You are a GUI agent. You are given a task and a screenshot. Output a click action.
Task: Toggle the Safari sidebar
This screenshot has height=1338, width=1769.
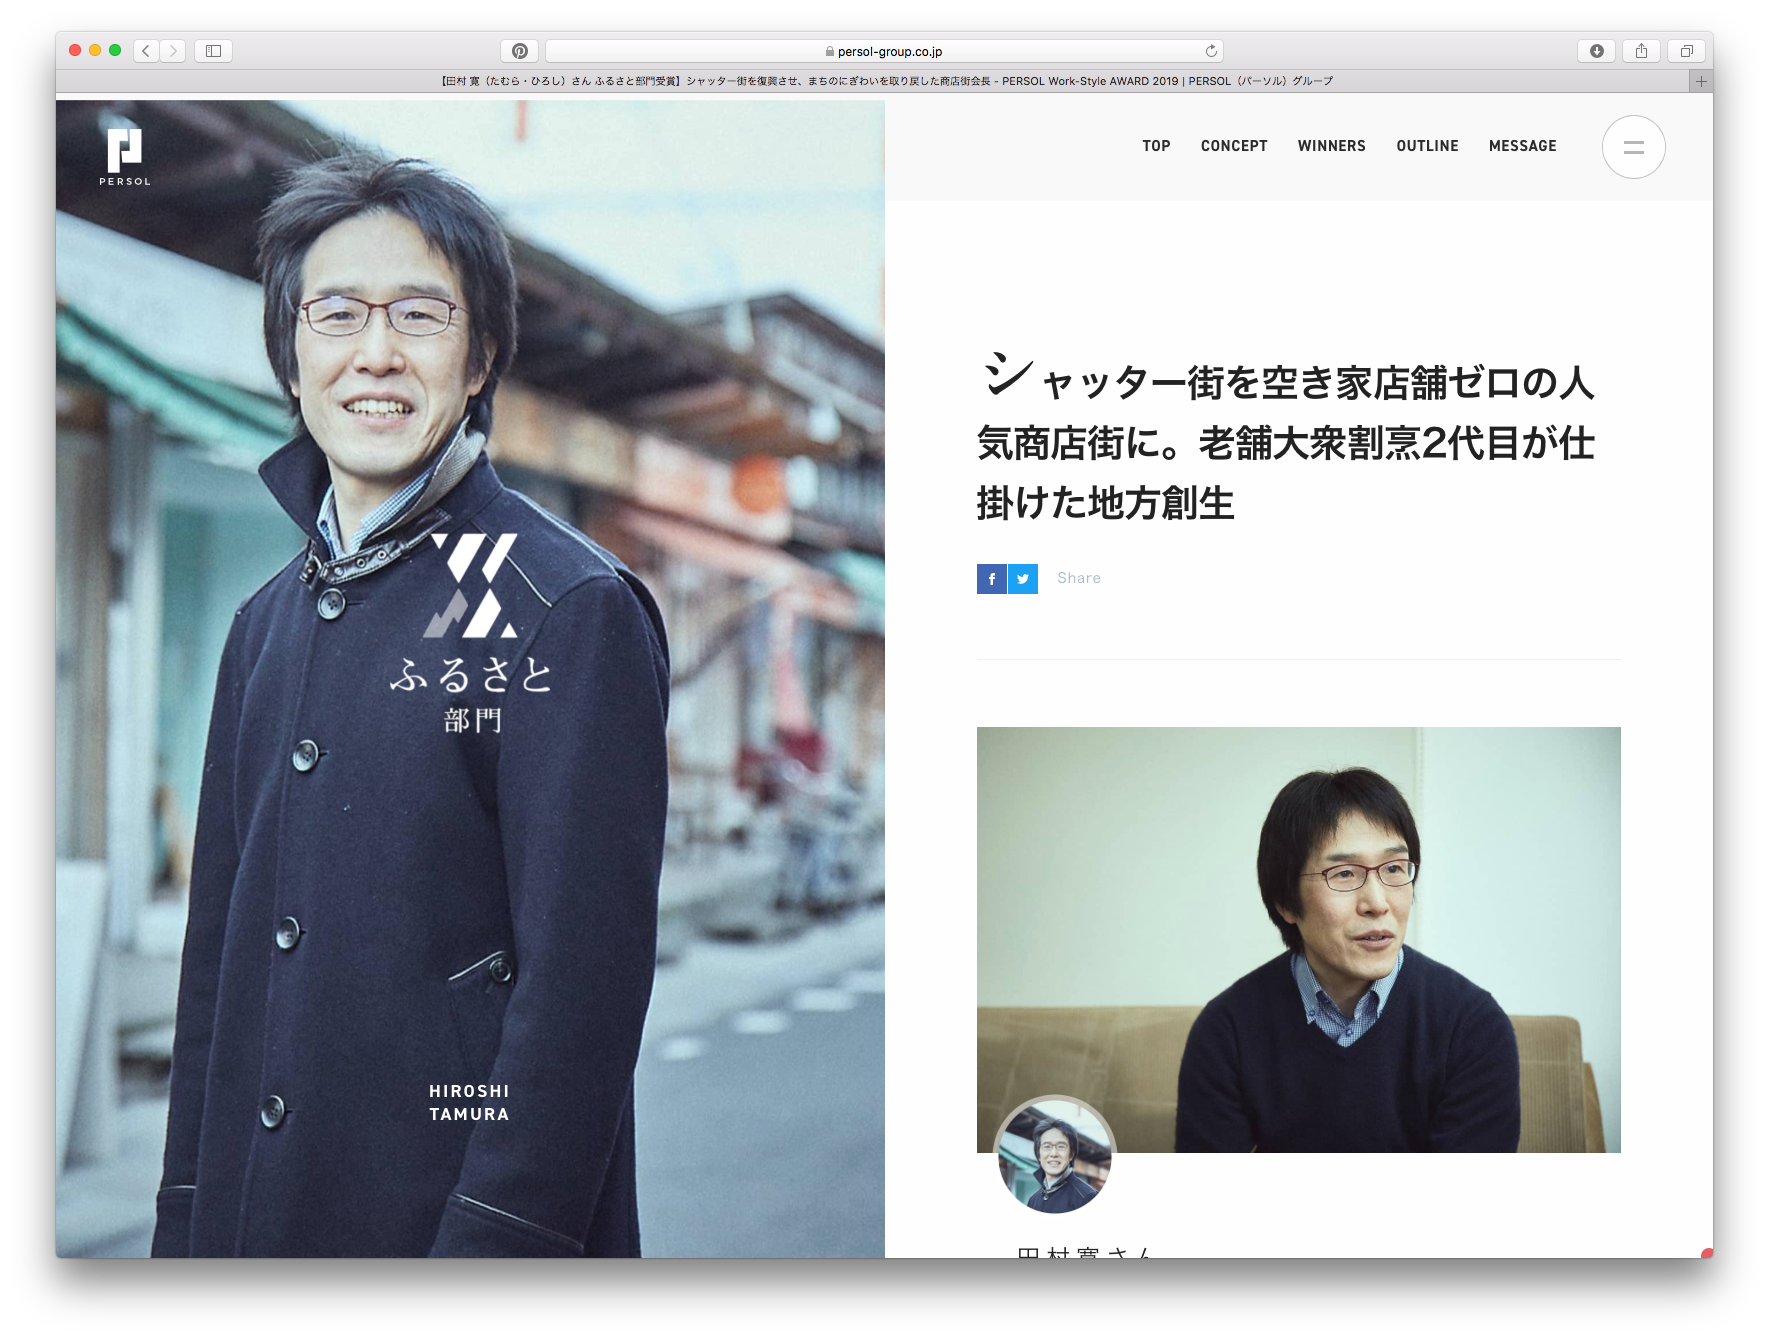point(213,51)
